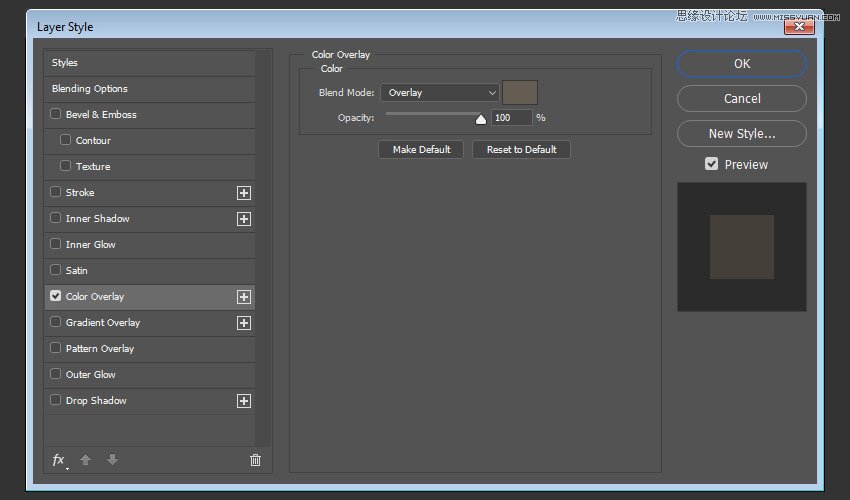
Task: Click the trash icon to delete effect
Action: [255, 460]
